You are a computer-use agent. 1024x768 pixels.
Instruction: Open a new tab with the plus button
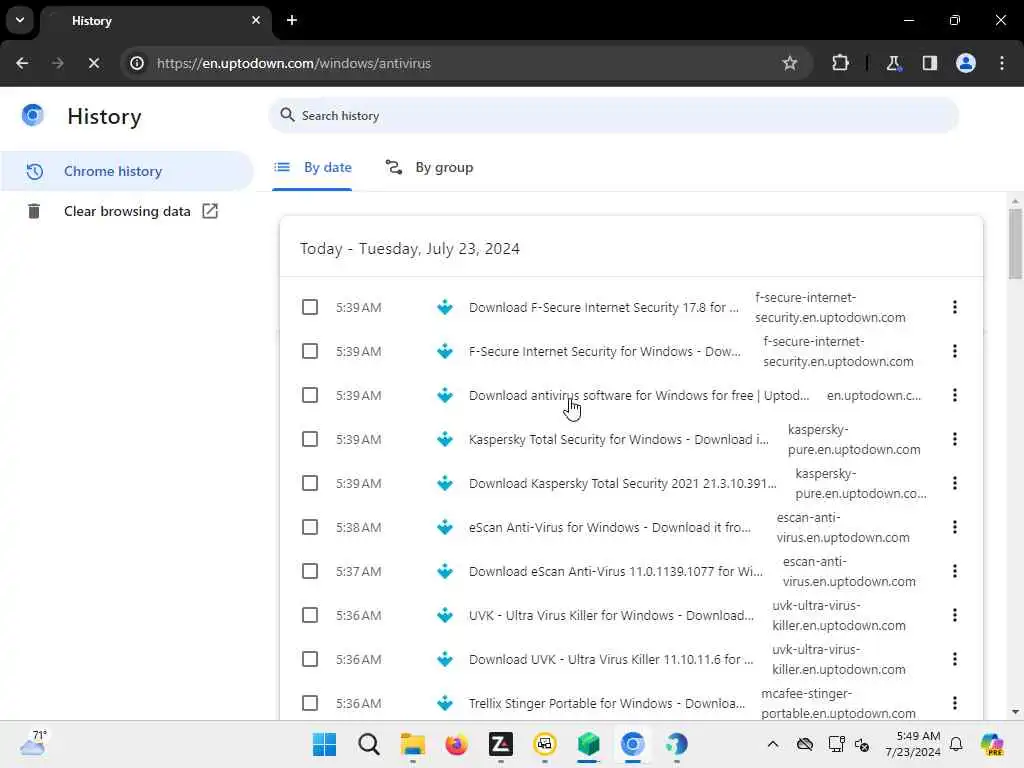click(x=292, y=20)
